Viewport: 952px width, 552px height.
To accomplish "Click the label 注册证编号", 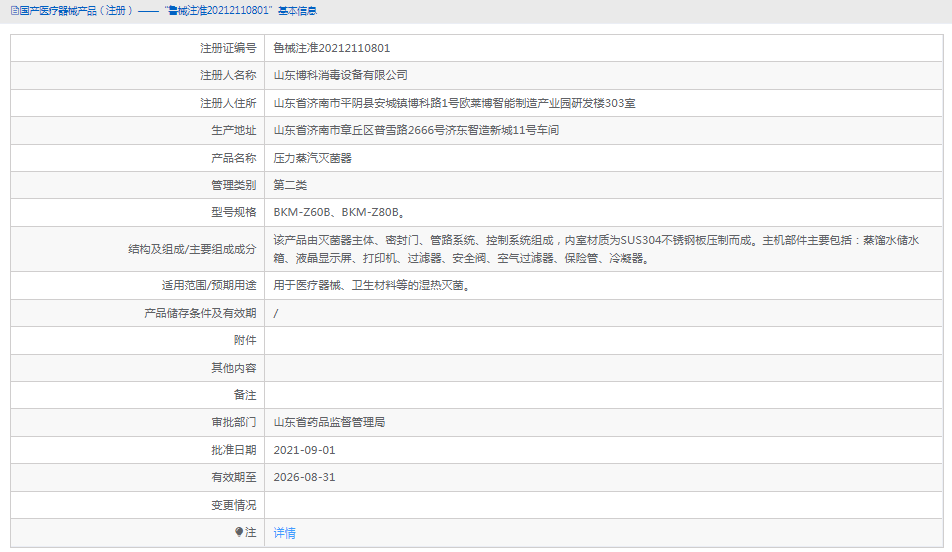I will (x=228, y=48).
